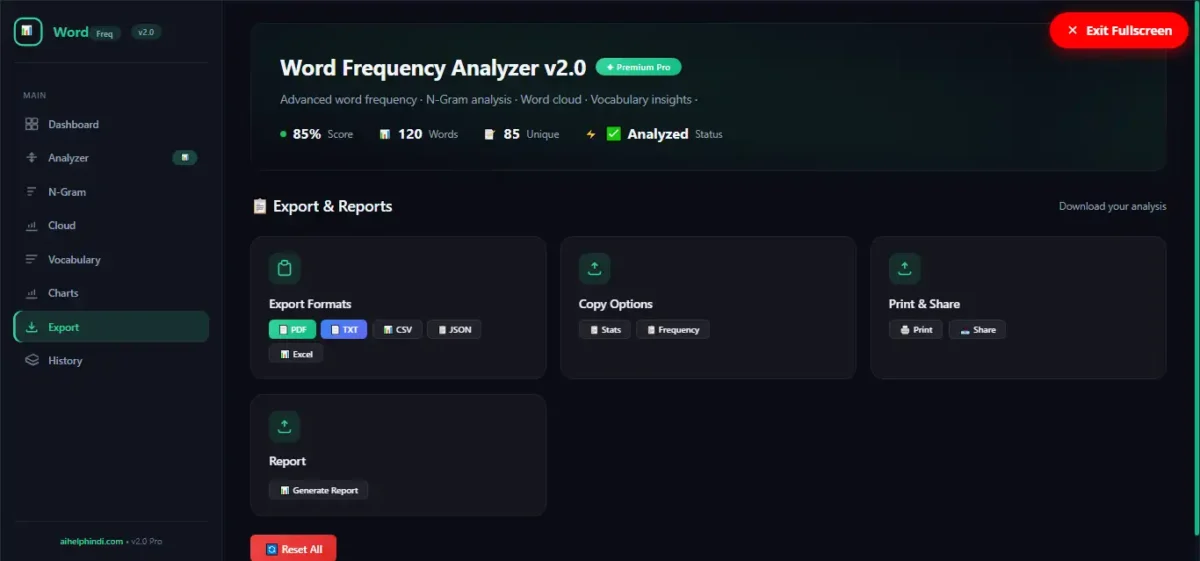Select the Export sidebar item

(111, 327)
